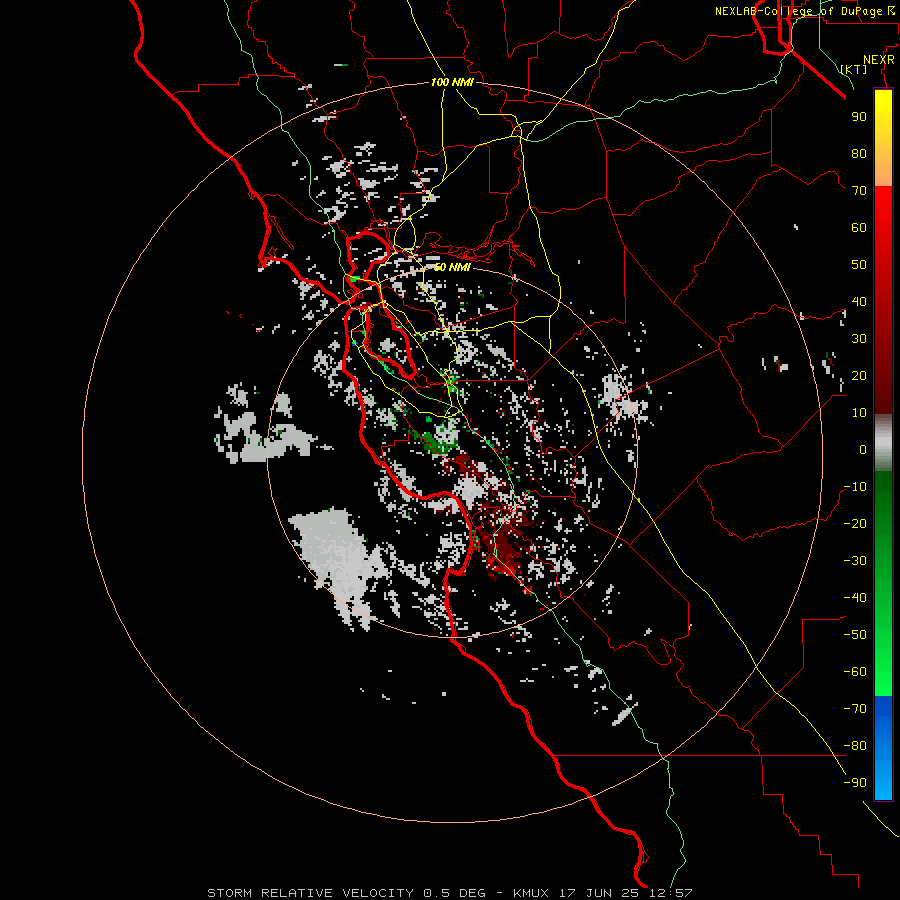
Task: Click the "-90" scale value
Action: pyautogui.click(x=855, y=783)
